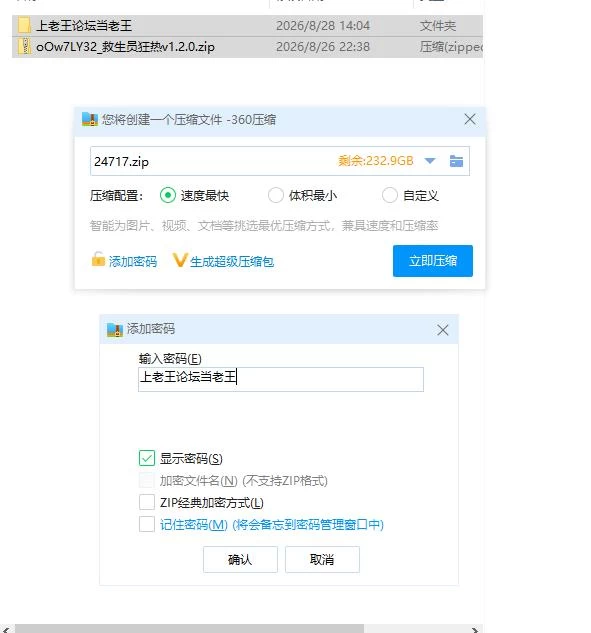Click the folder icon of 上老王论坛当老王
Screen dimensions: 591x633
tap(24, 25)
